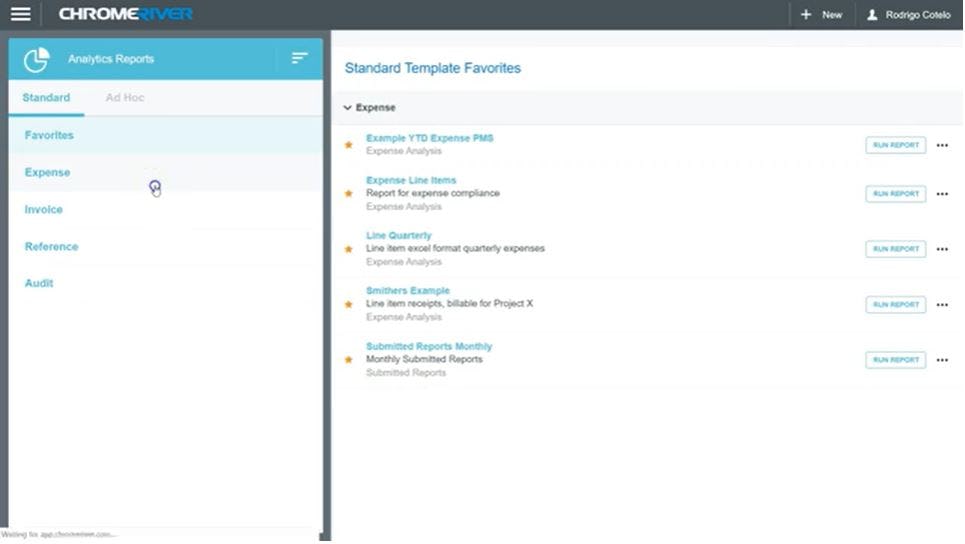The image size is (965, 544).
Task: Click 'Line item receipts, billable for Project X'
Action: click(x=449, y=303)
